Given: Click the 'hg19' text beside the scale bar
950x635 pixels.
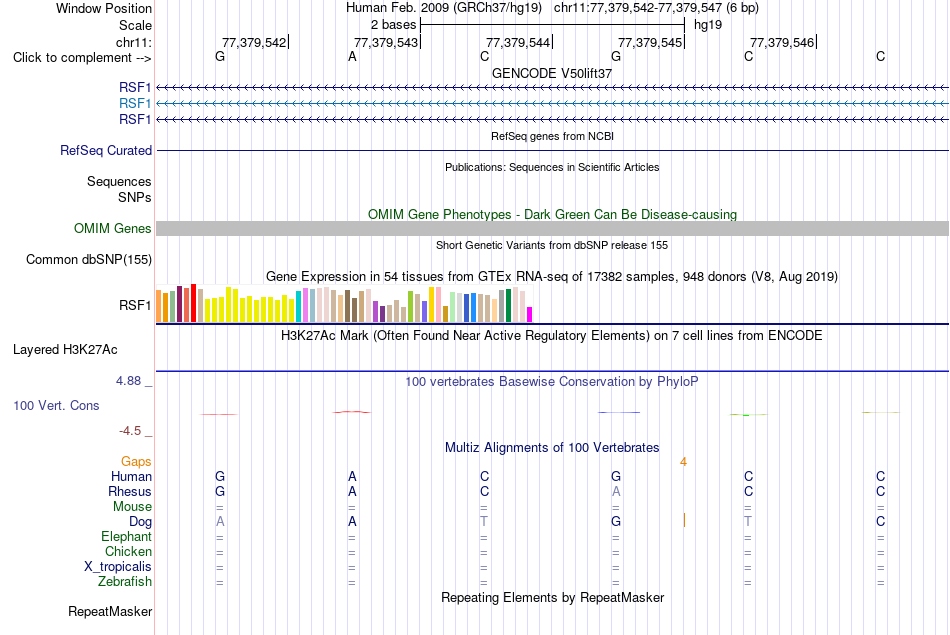Looking at the screenshot, I should point(708,25).
